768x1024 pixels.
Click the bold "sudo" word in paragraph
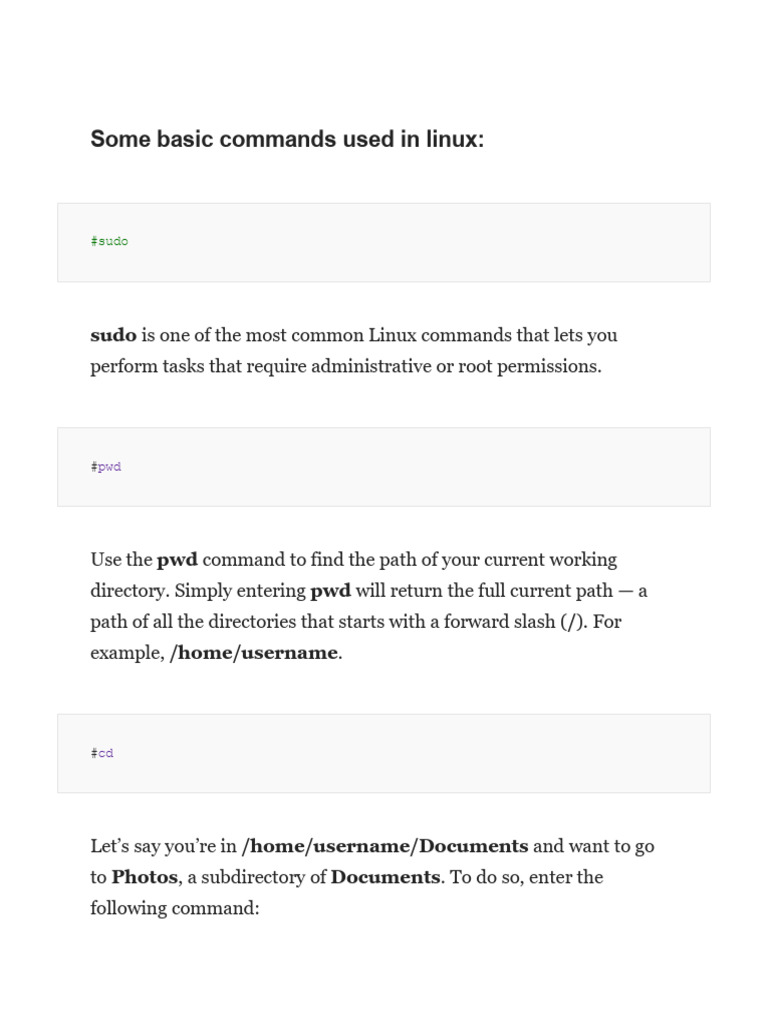pos(113,335)
